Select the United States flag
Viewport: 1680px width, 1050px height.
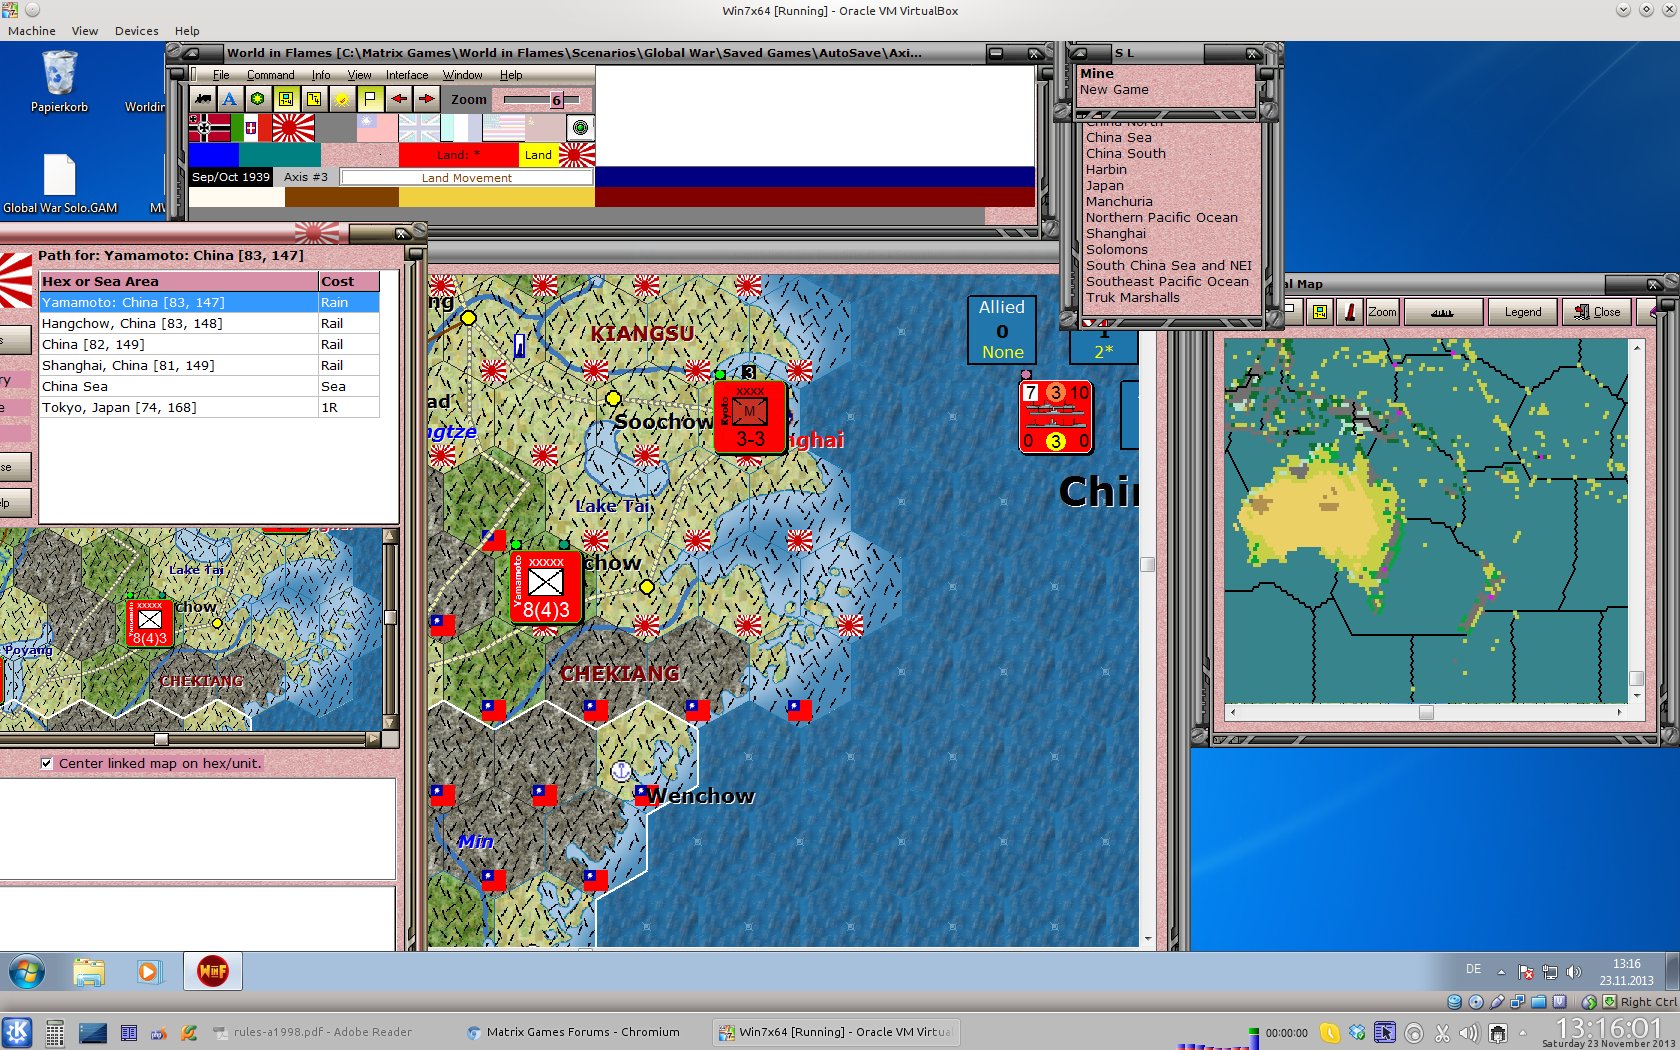pyautogui.click(x=503, y=128)
